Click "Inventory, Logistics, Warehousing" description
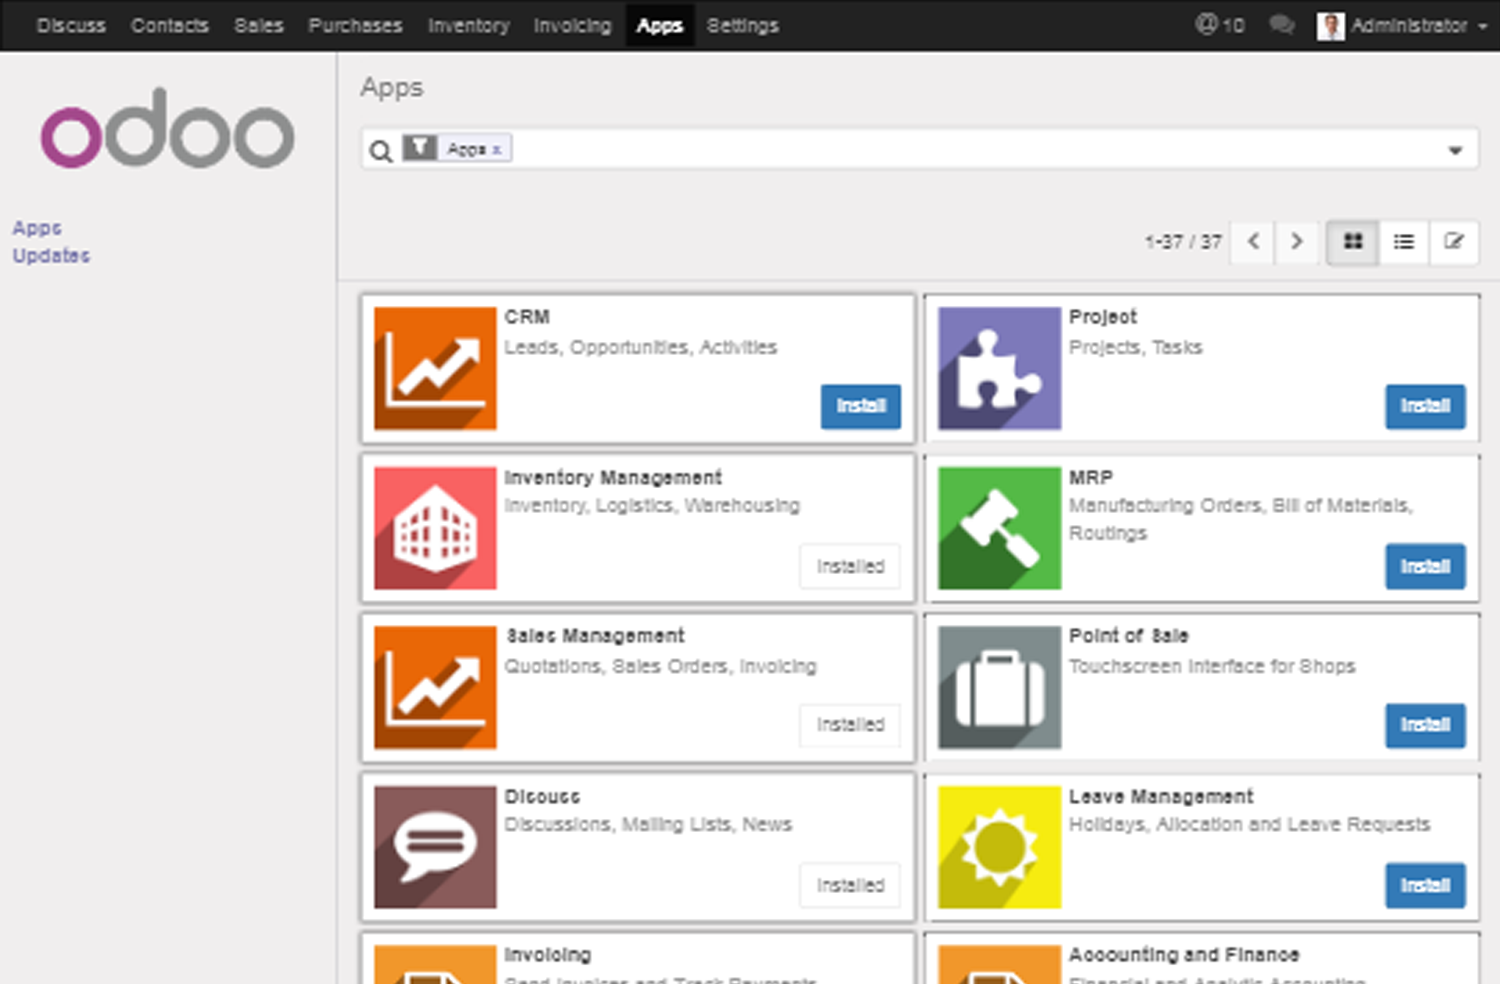The width and height of the screenshot is (1500, 984). (652, 506)
